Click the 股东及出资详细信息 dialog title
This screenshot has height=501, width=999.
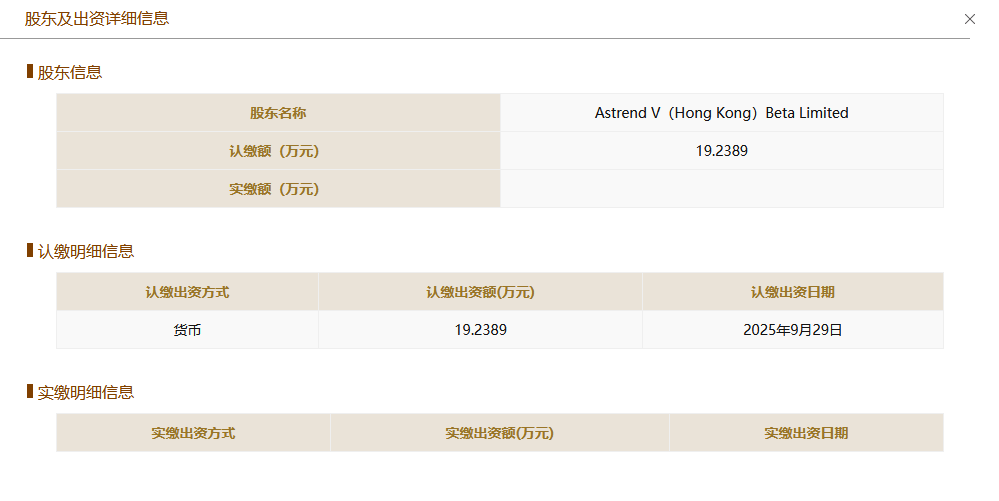click(x=97, y=19)
